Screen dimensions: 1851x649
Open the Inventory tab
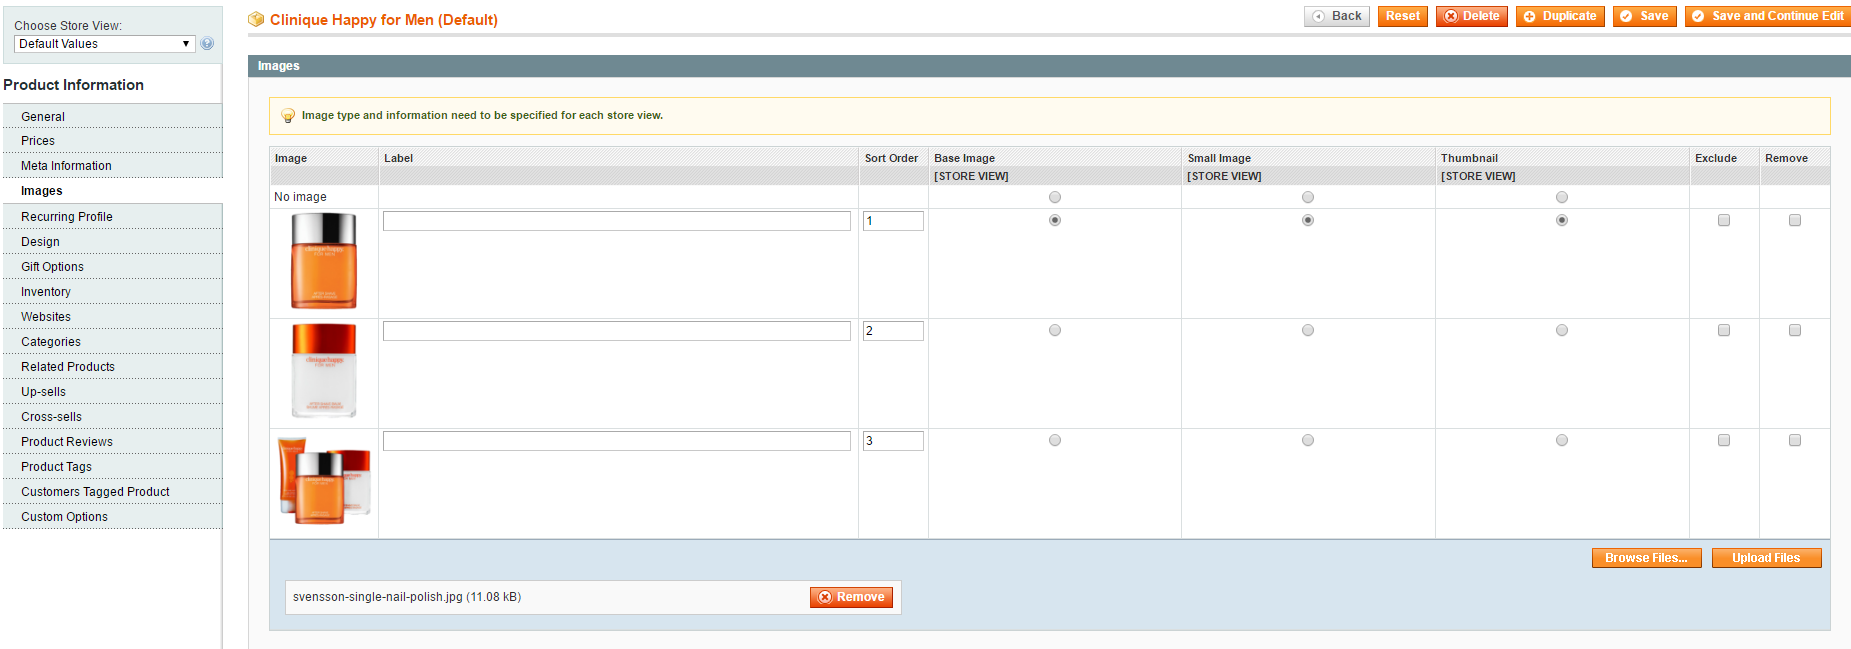[x=112, y=291]
